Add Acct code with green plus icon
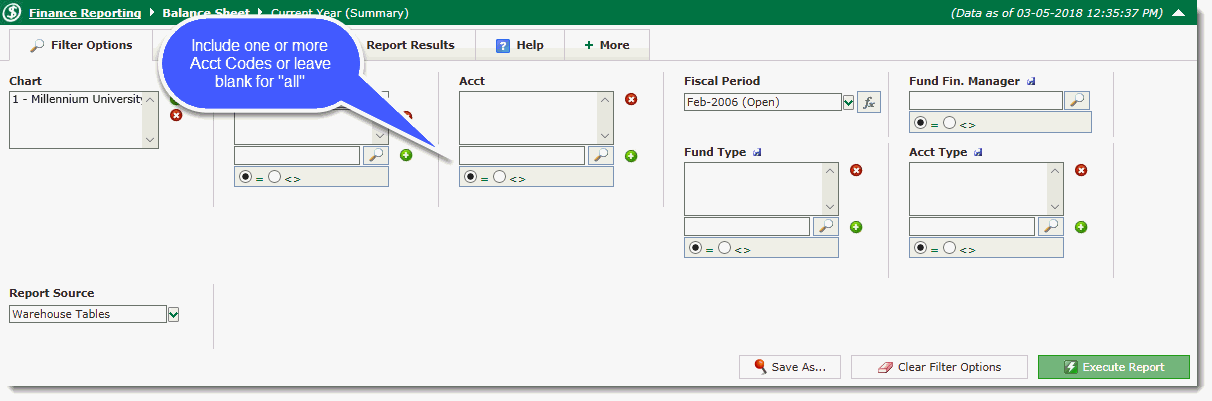Image resolution: width=1212 pixels, height=401 pixels. (x=631, y=156)
